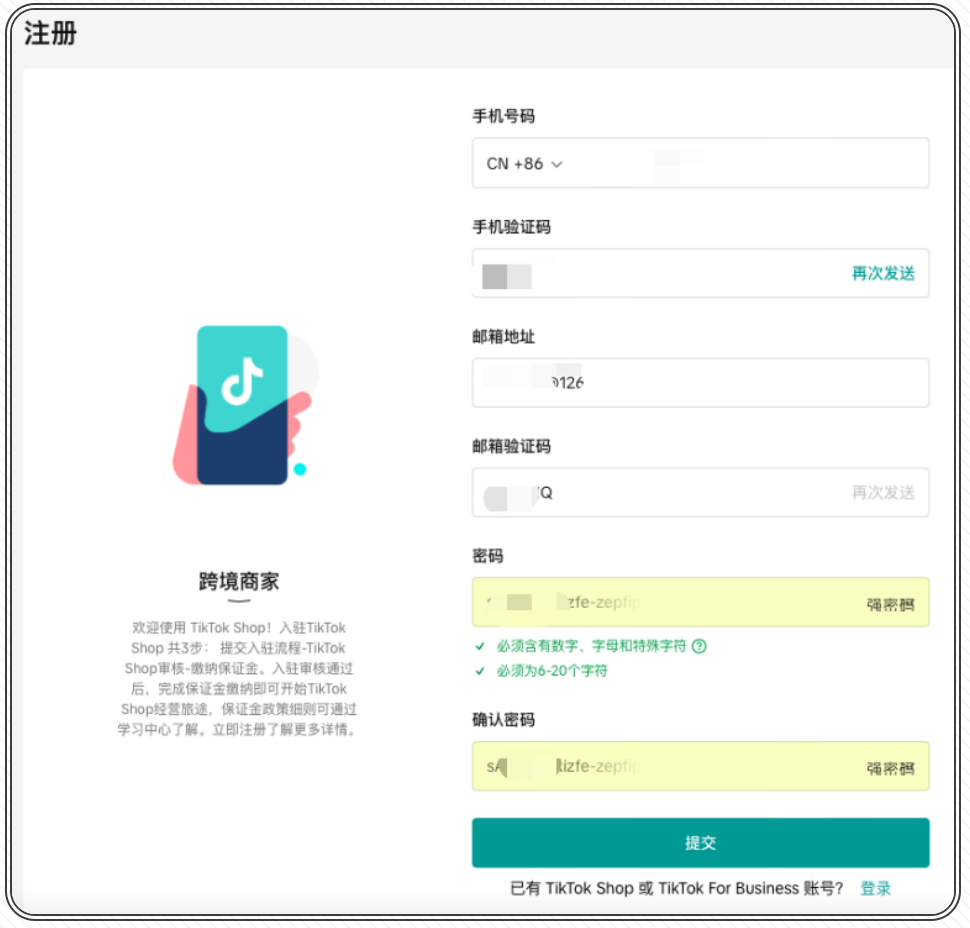Click the 强密码 badge in the 密码 field
The height and width of the screenshot is (928, 970).
tap(890, 604)
